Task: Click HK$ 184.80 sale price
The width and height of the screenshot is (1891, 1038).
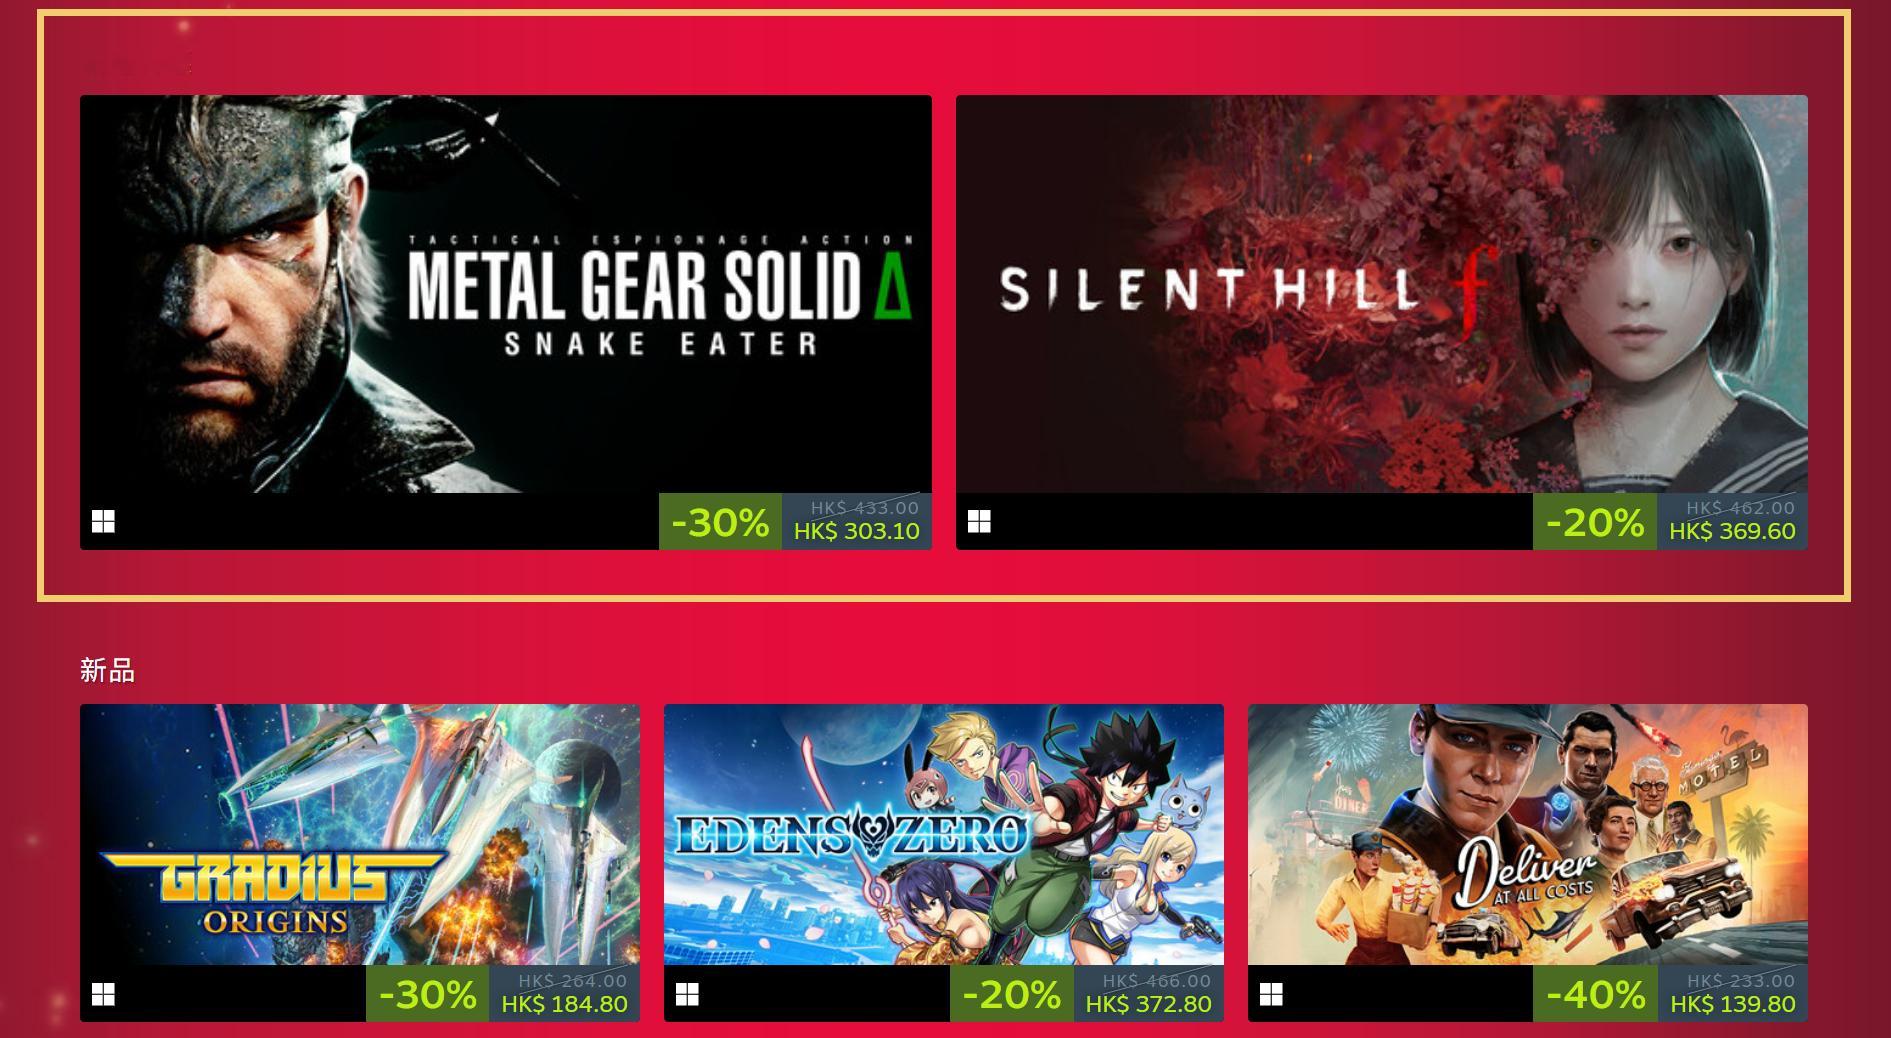Action: pyautogui.click(x=564, y=1004)
